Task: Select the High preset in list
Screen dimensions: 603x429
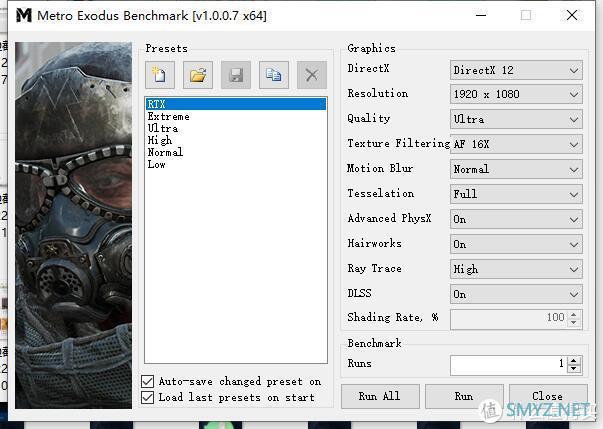Action: pos(236,140)
